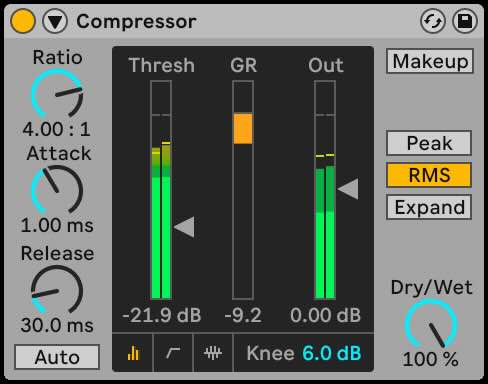
Task: Switch to activity waveform view icon
Action: coord(213,353)
